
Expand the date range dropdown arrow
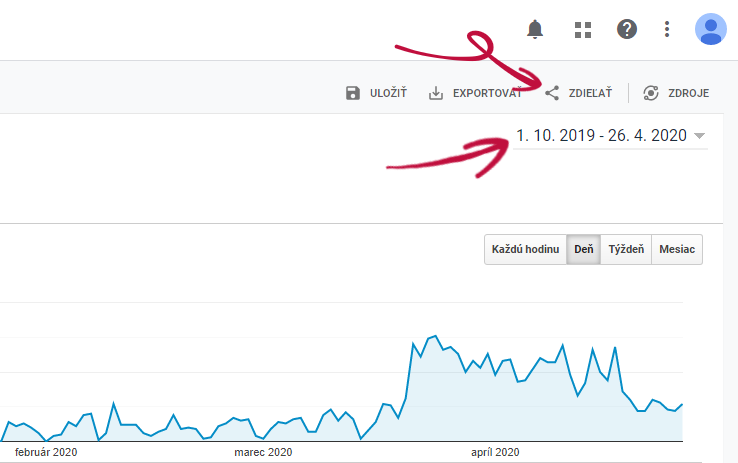pos(699,136)
